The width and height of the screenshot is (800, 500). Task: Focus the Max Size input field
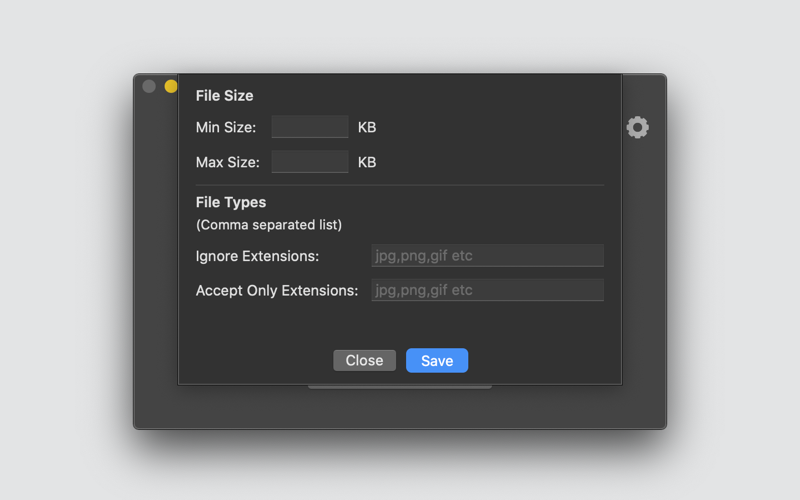point(310,162)
